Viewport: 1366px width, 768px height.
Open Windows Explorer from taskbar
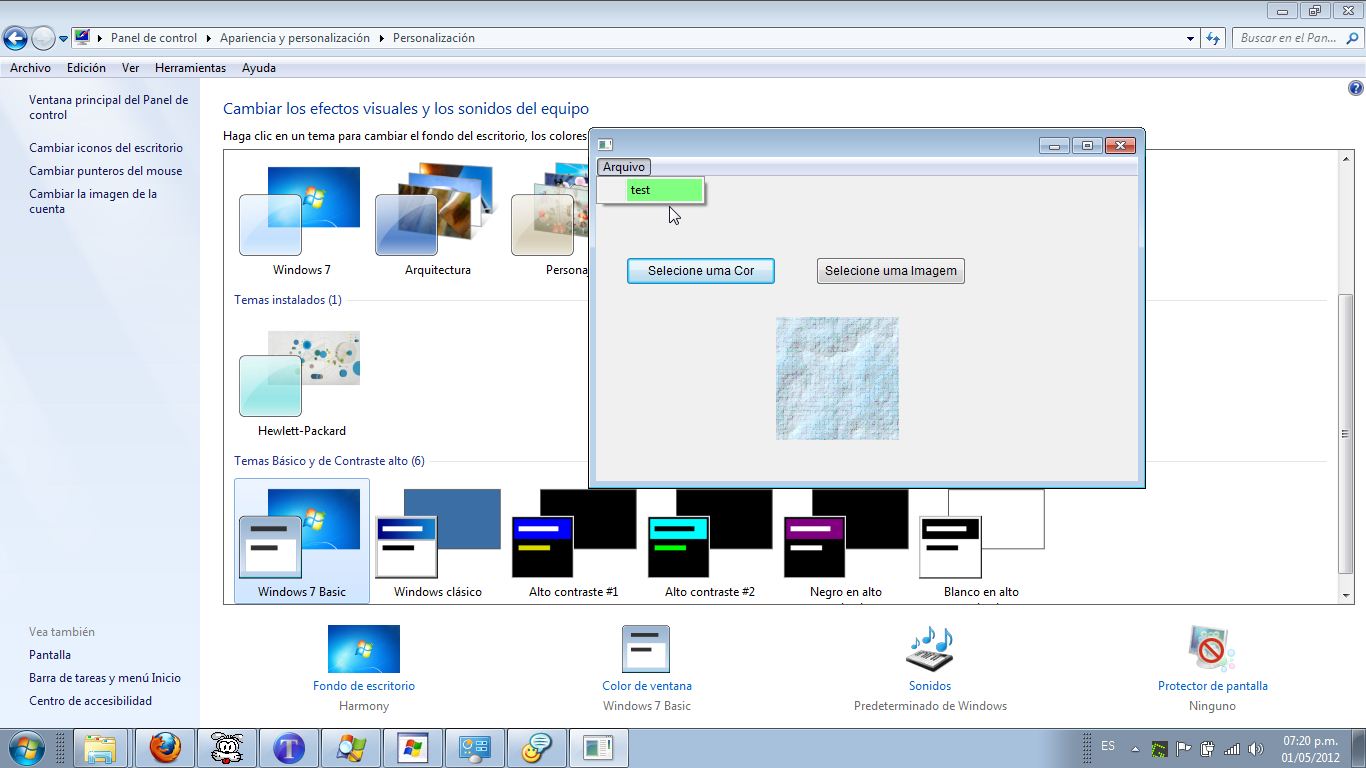101,748
